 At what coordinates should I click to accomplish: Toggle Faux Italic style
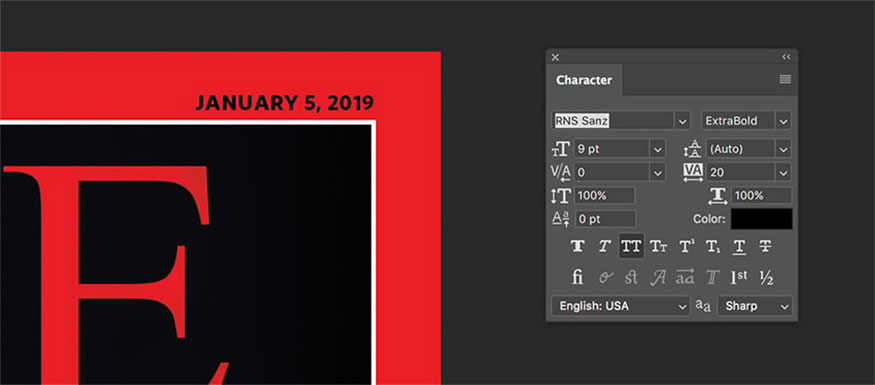(604, 246)
